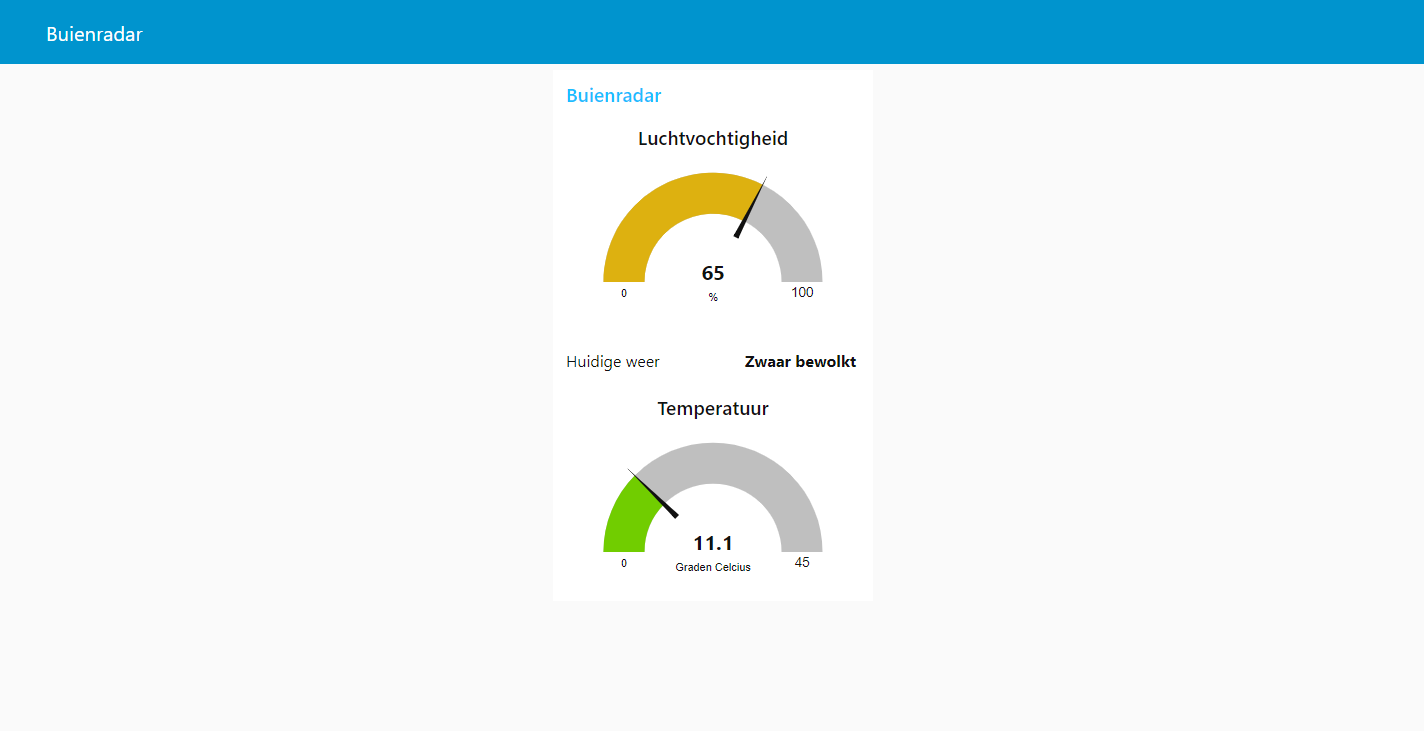This screenshot has height=731, width=1424.
Task: Click the Zwaar bewolkt weather value
Action: tap(800, 362)
